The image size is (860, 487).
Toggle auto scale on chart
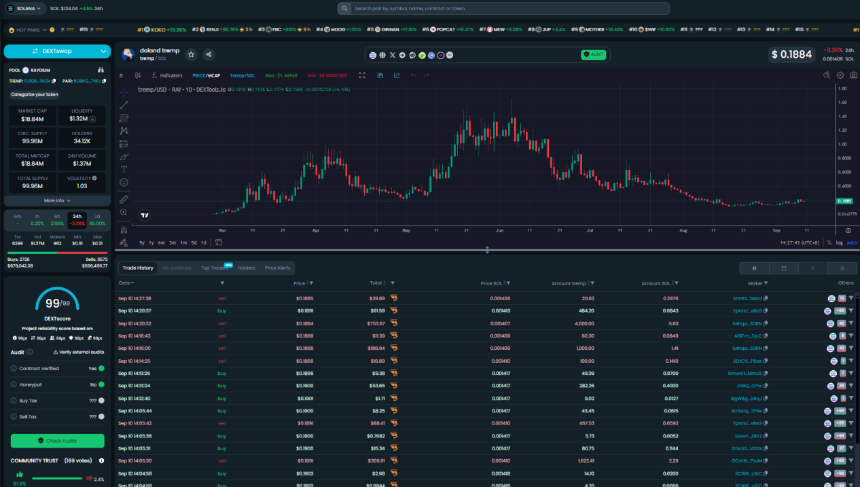[852, 242]
